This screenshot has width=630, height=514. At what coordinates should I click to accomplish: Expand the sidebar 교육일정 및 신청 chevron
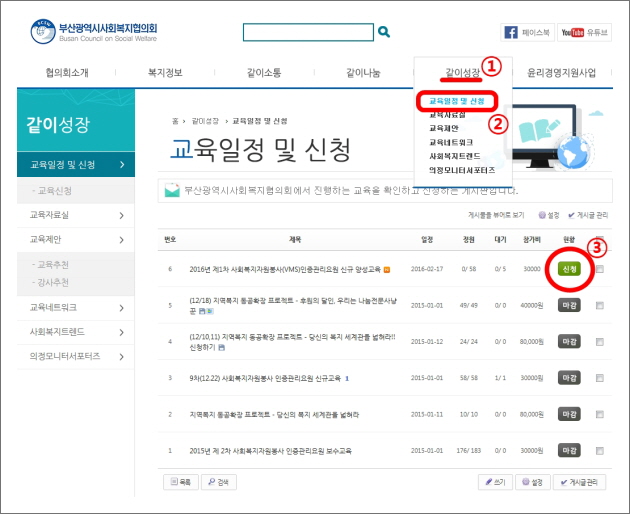point(122,164)
